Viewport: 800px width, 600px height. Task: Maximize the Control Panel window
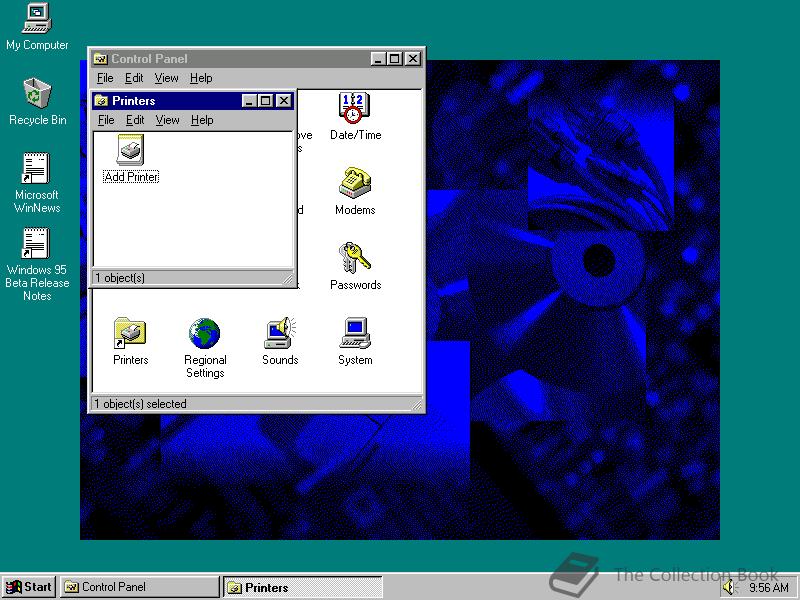394,59
